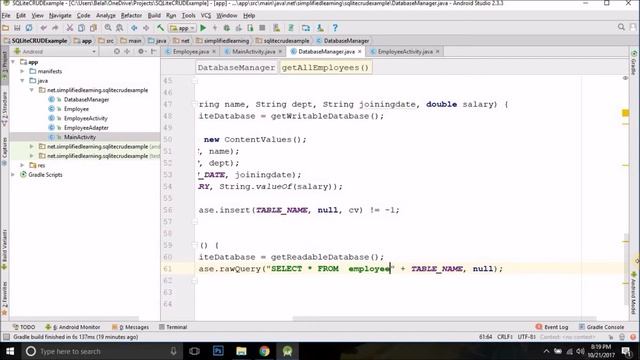Image resolution: width=640 pixels, height=360 pixels.
Task: Open the TODO tool window
Action: pos(24,327)
